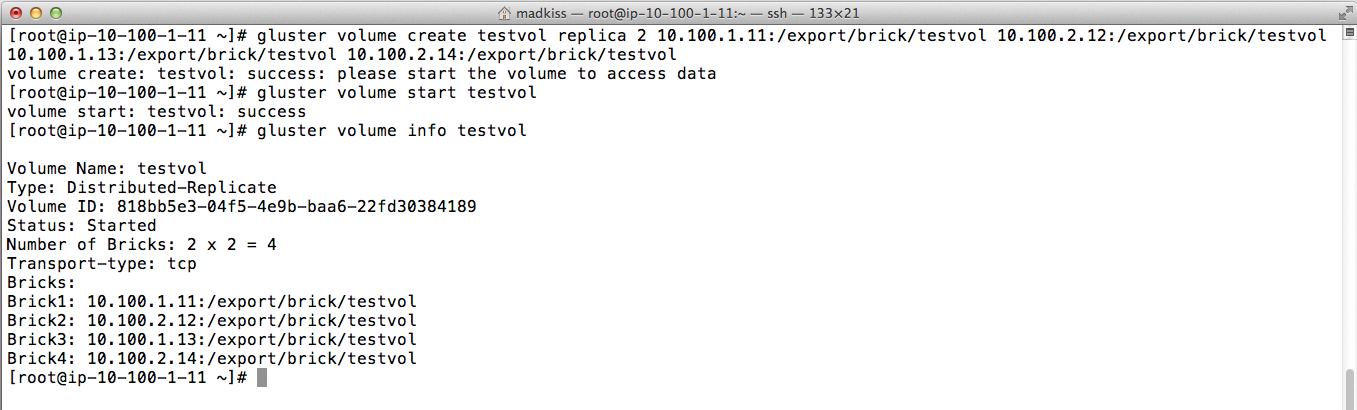This screenshot has height=410, width=1357.
Task: Click the Brick3 entry 10.100.1.13:/export/brick/testvol
Action: tap(251, 340)
